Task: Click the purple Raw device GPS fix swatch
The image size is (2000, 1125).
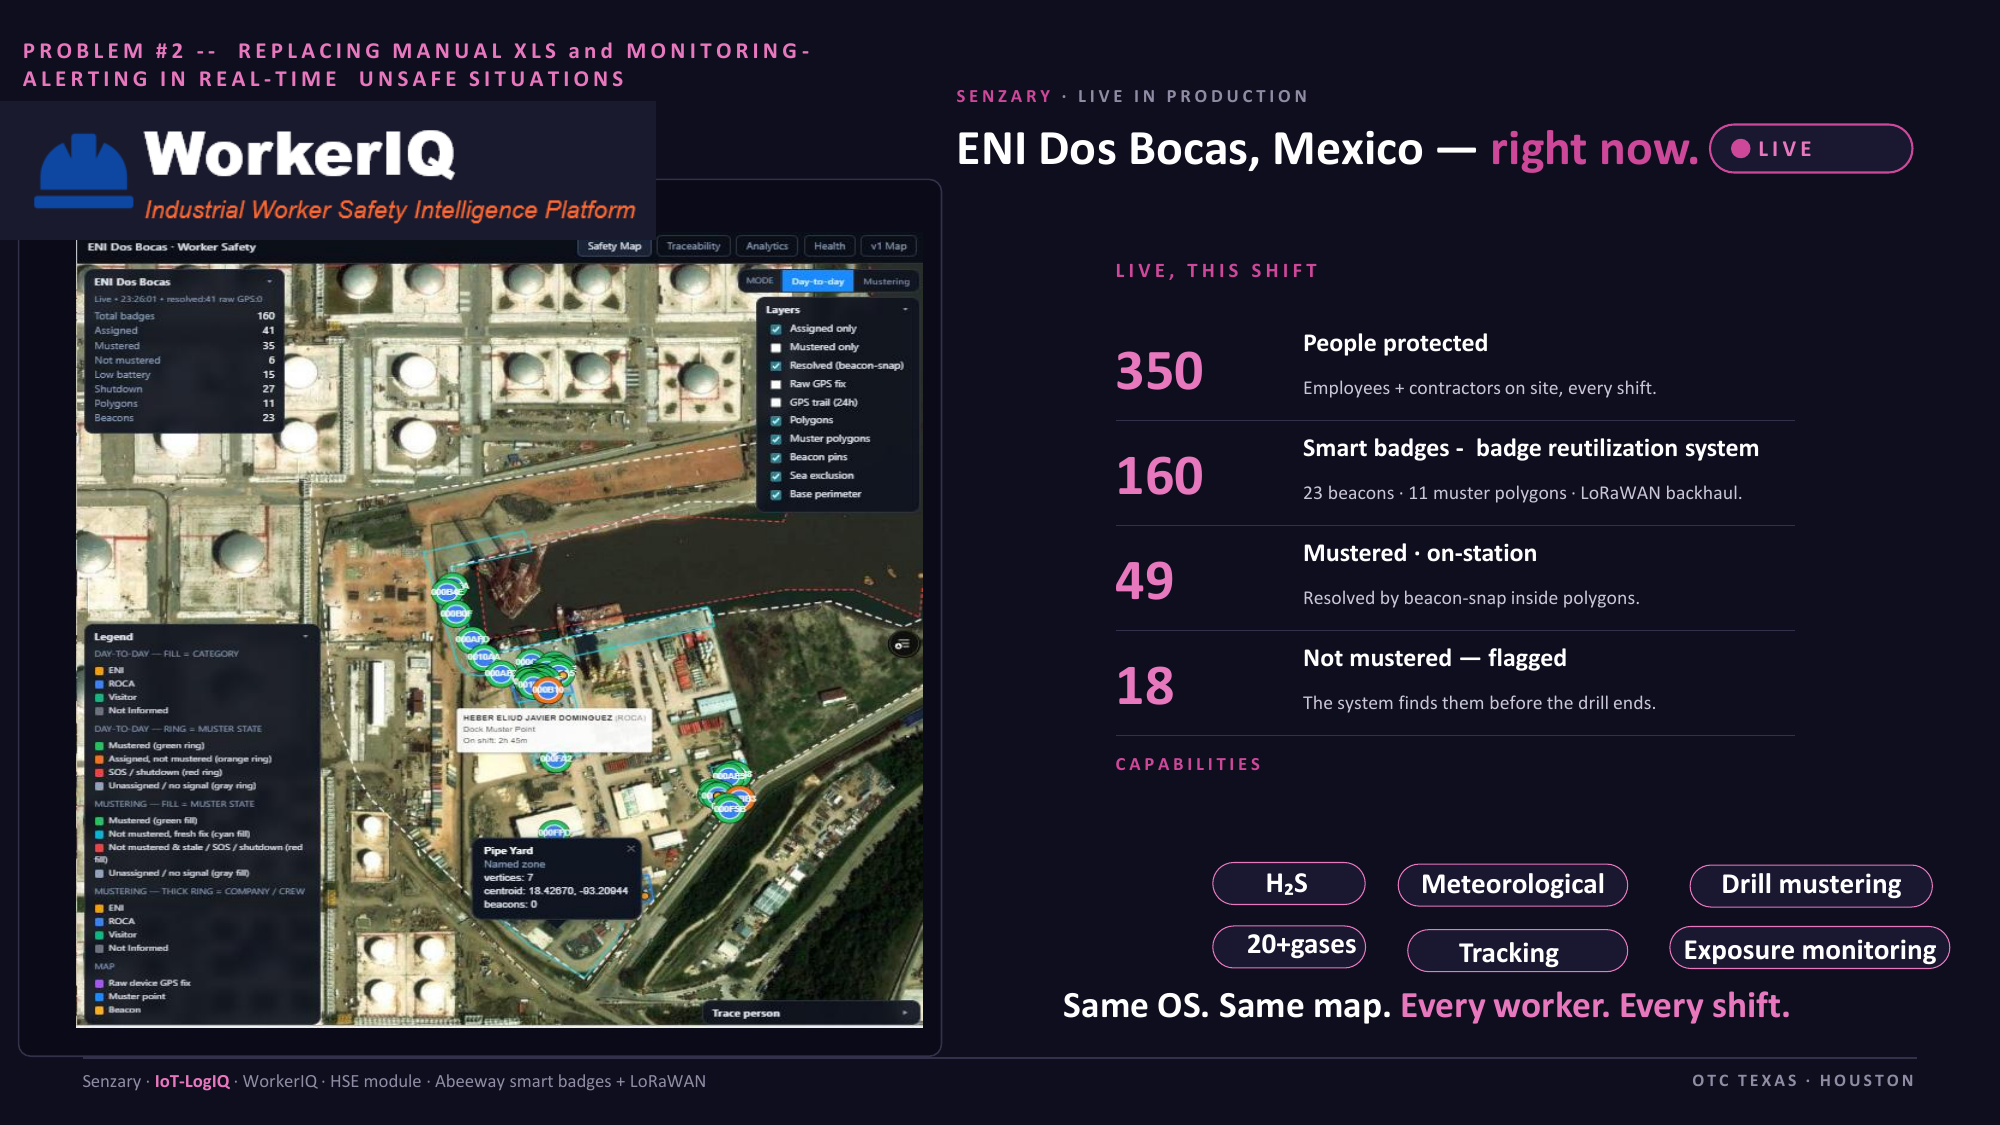Action: coord(100,984)
